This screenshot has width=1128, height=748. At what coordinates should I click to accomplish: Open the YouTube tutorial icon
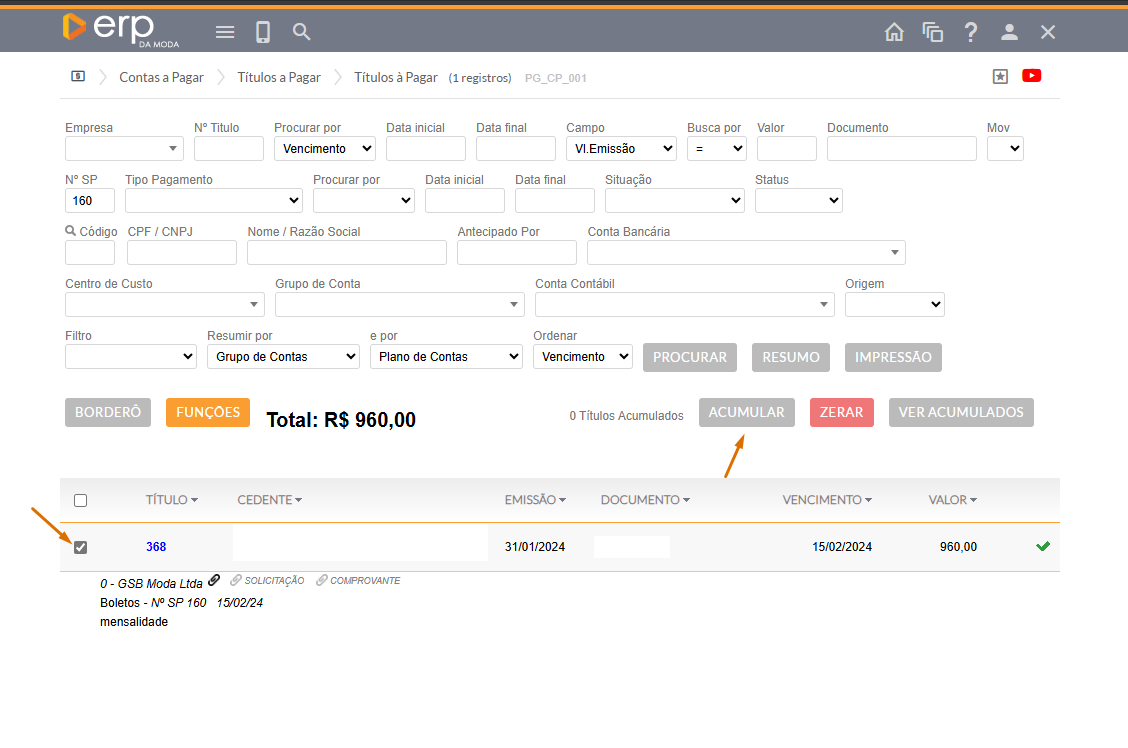pos(1032,76)
